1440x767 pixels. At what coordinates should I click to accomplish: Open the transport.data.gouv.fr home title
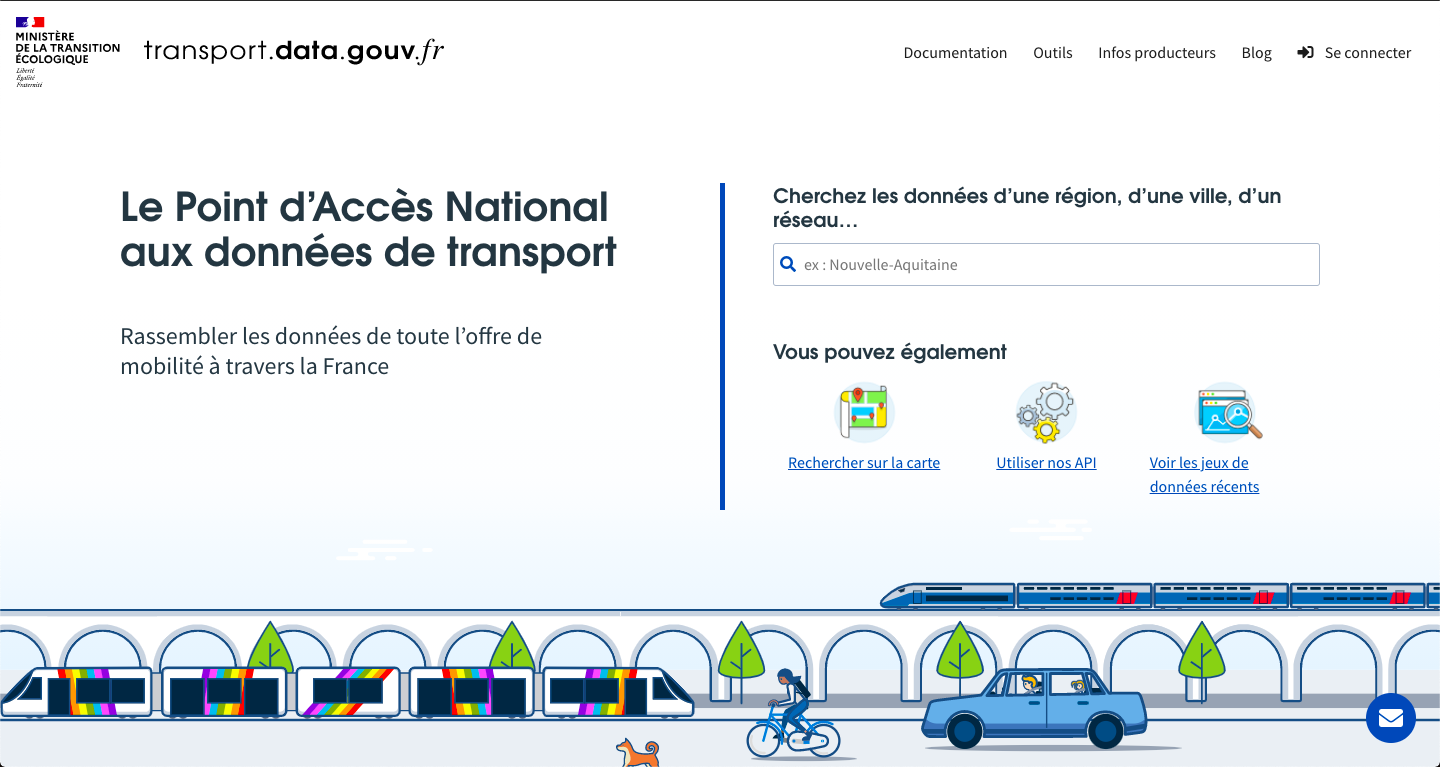click(x=294, y=51)
